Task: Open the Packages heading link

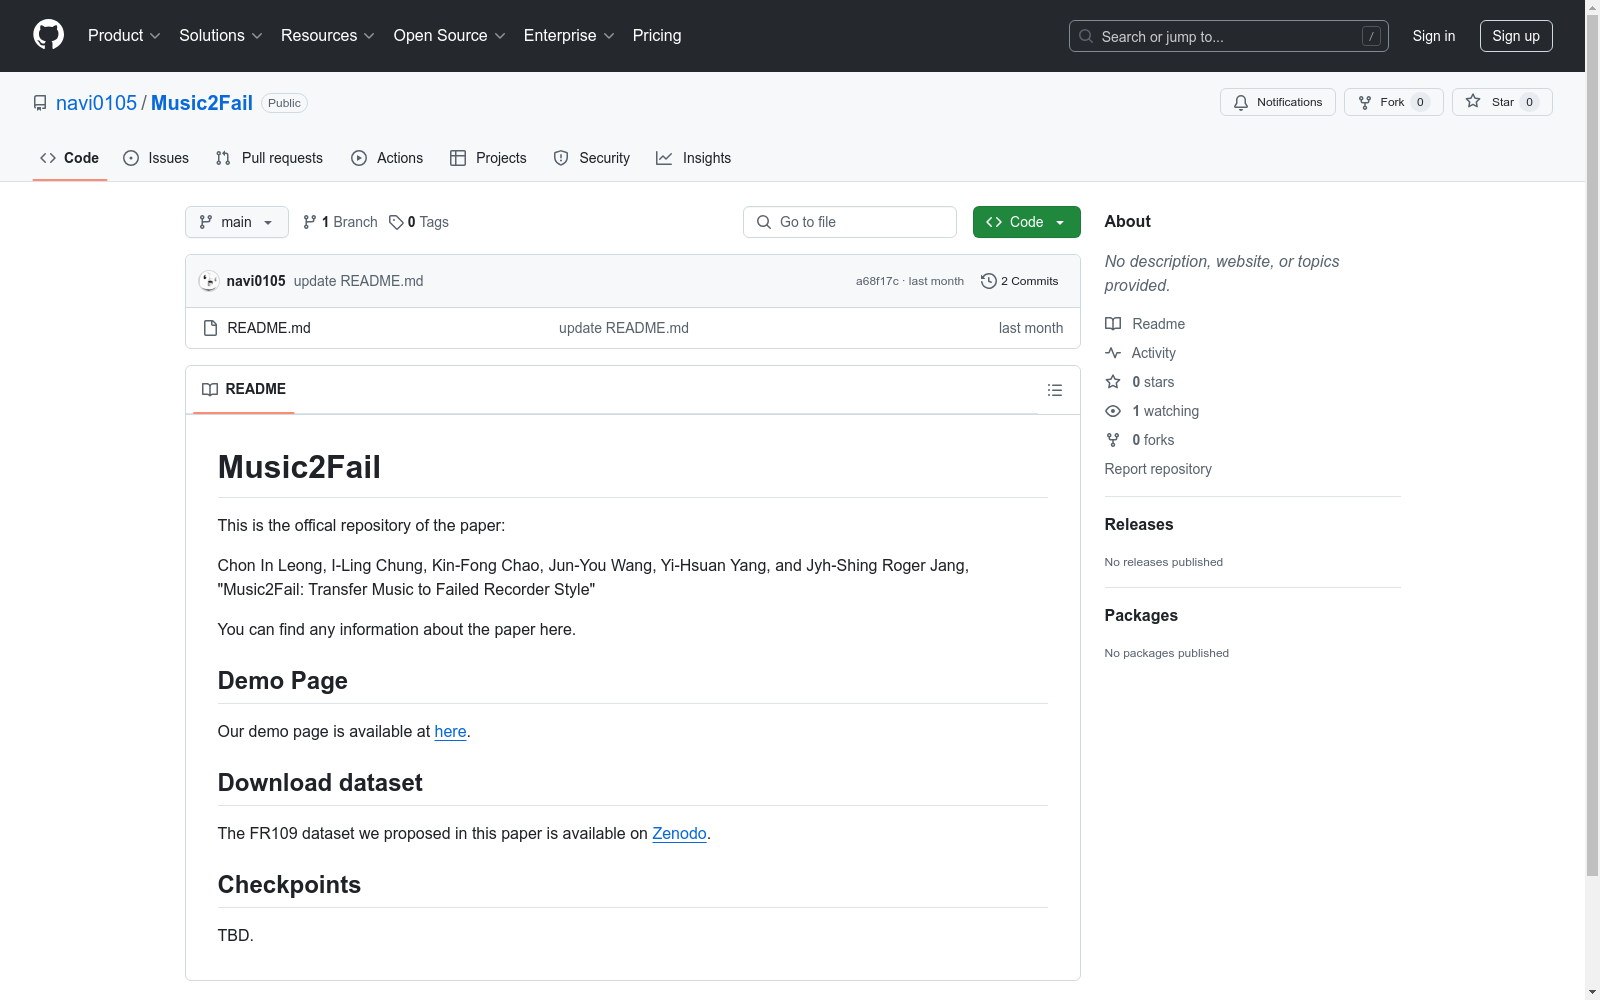Action: point(1141,615)
